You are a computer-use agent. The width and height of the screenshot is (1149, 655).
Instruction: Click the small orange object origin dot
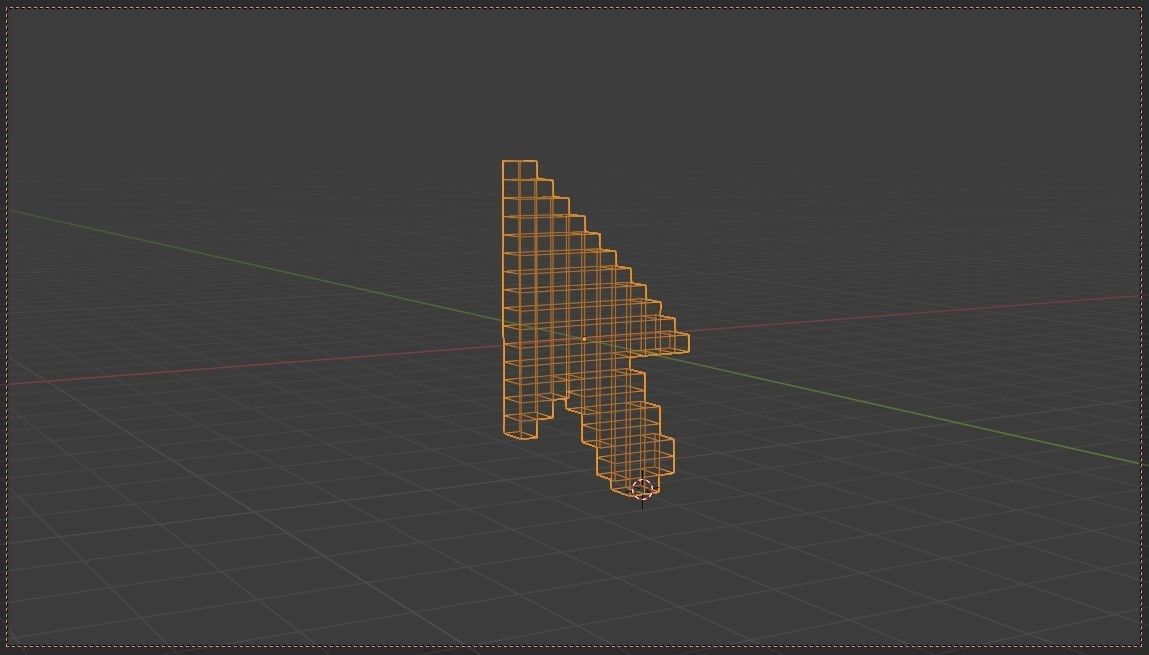click(584, 339)
